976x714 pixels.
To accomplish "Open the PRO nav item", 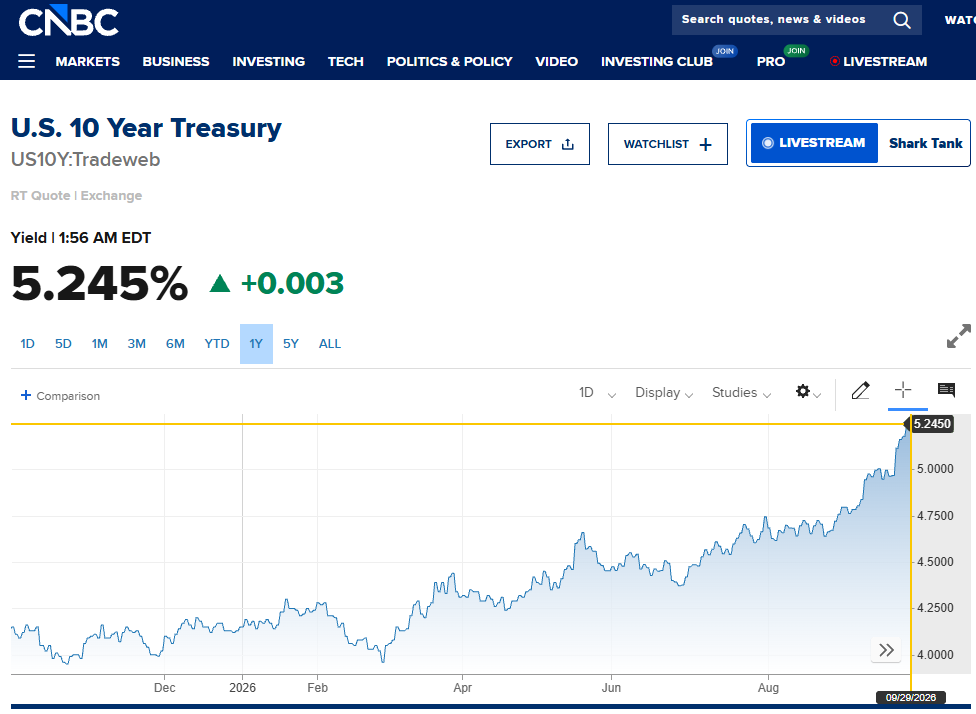I will [x=771, y=62].
